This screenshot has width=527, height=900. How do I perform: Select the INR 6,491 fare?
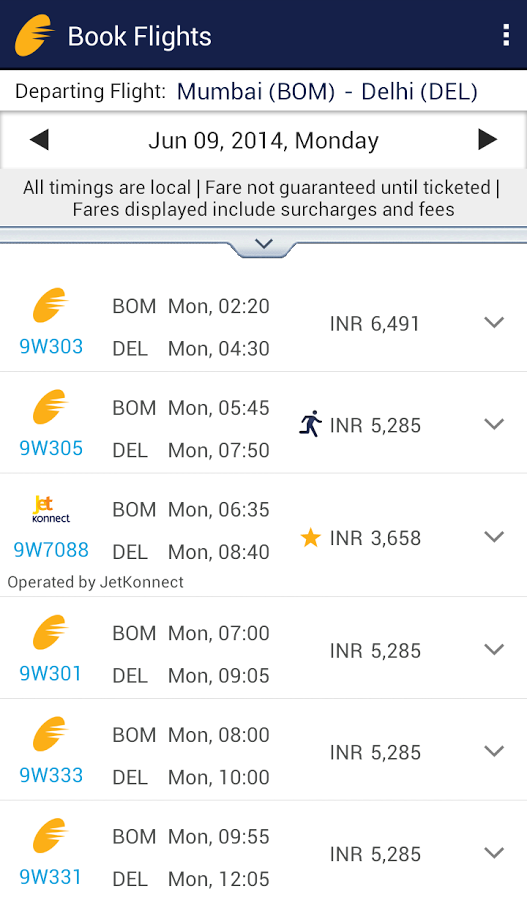point(375,324)
